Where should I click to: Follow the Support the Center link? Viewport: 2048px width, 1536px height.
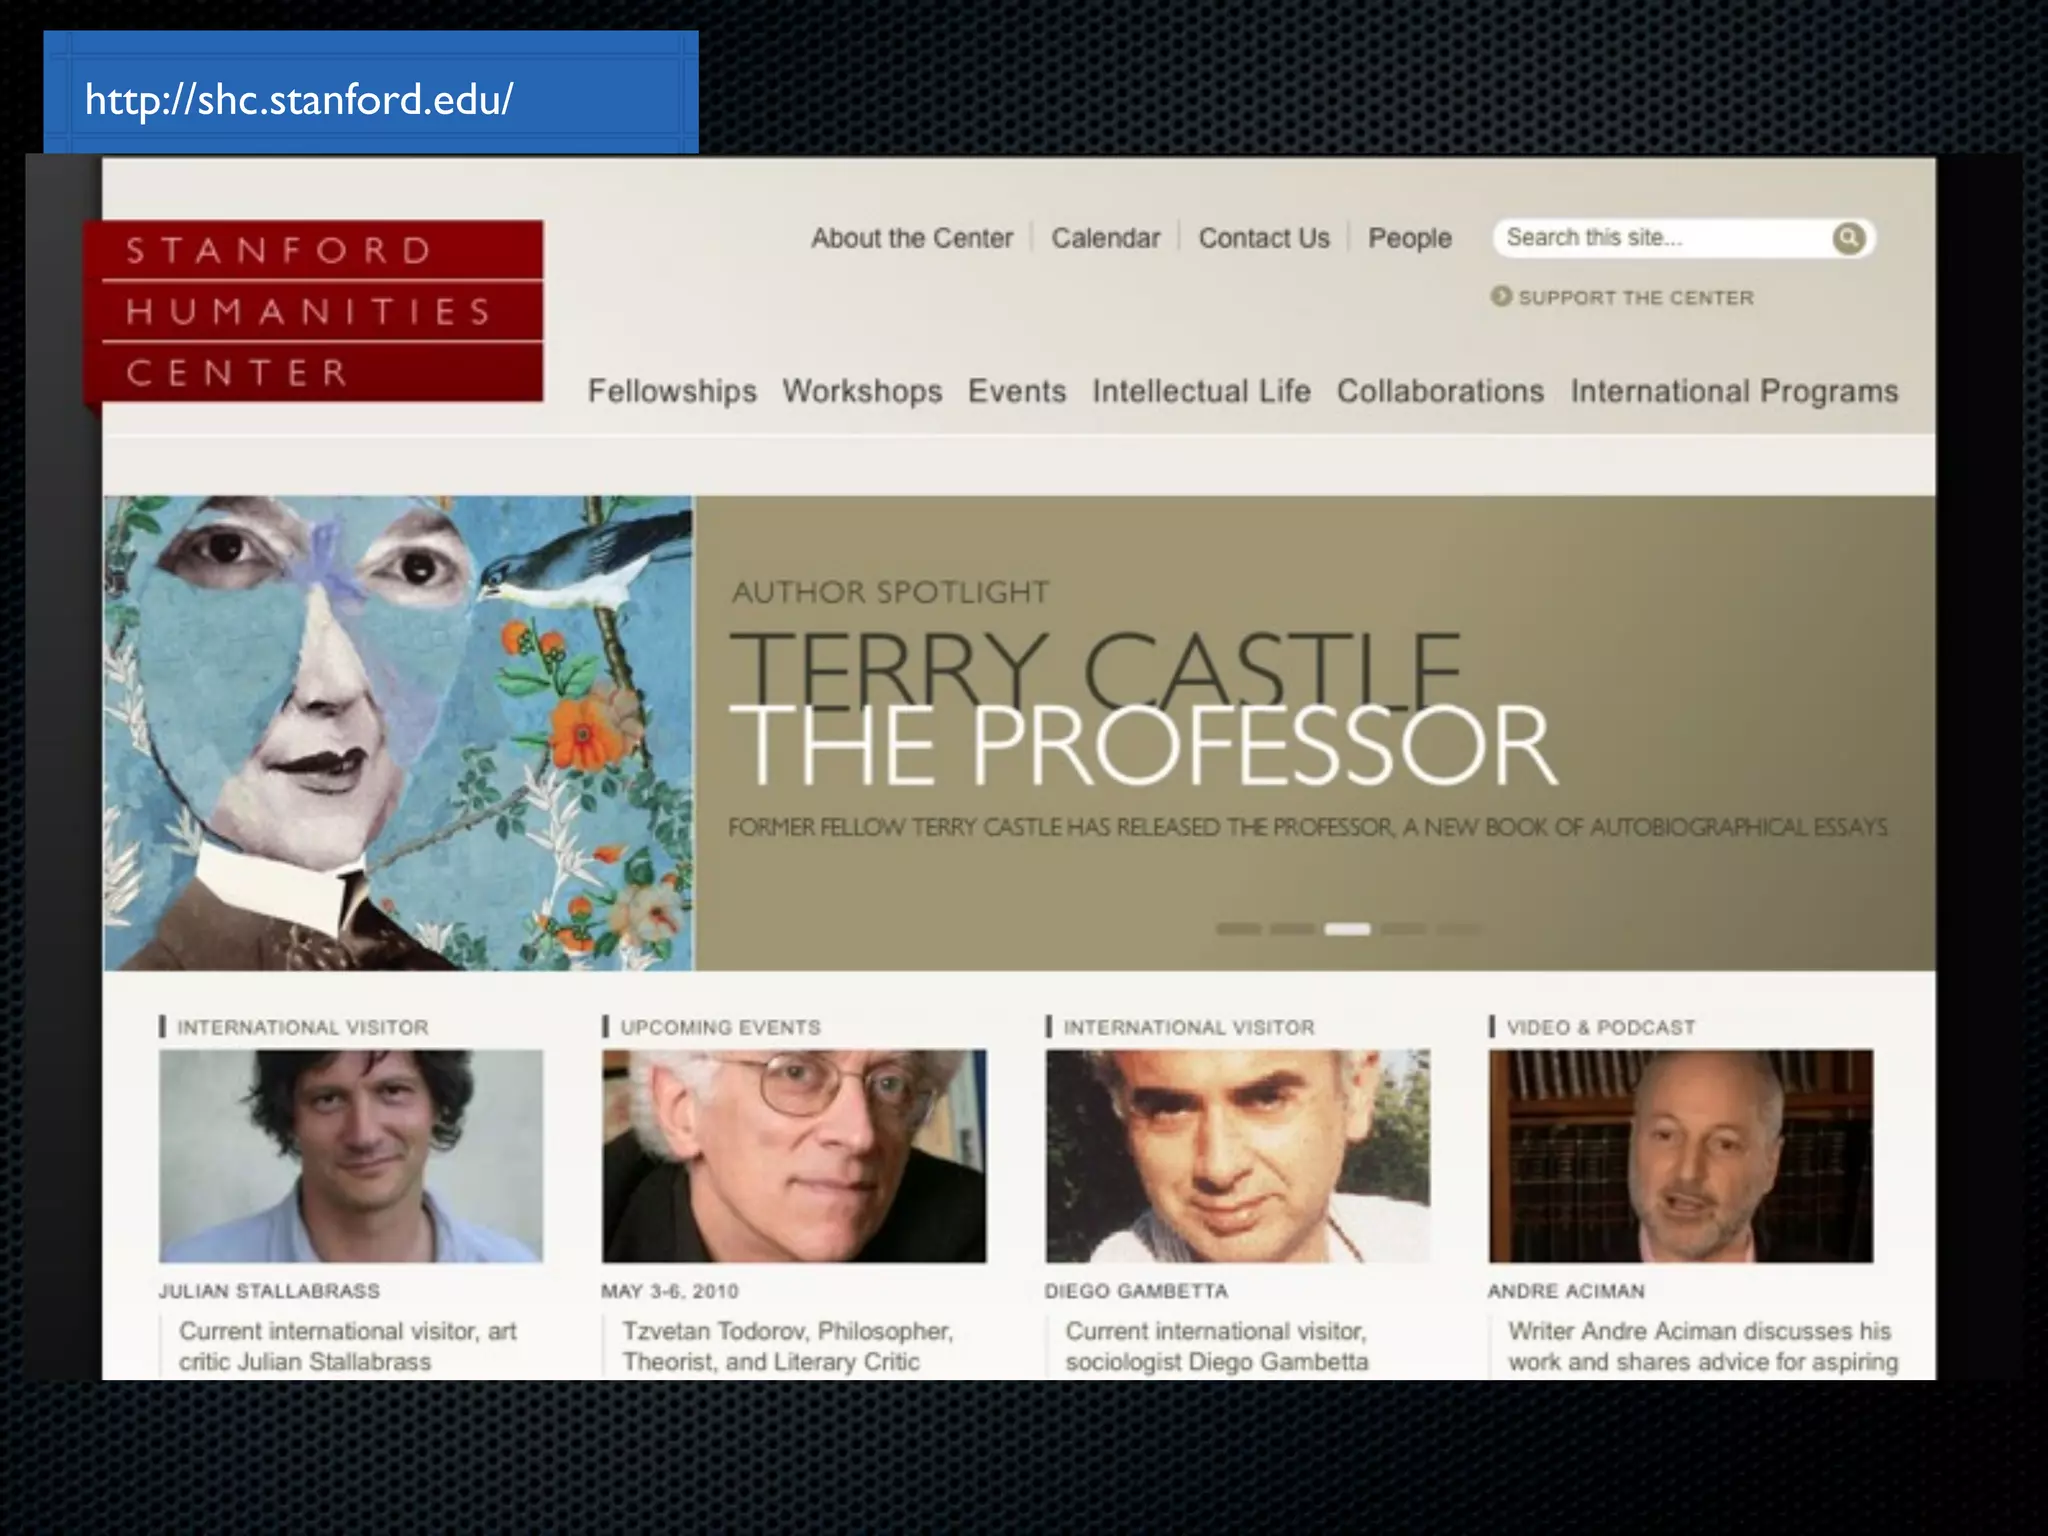1636,297
